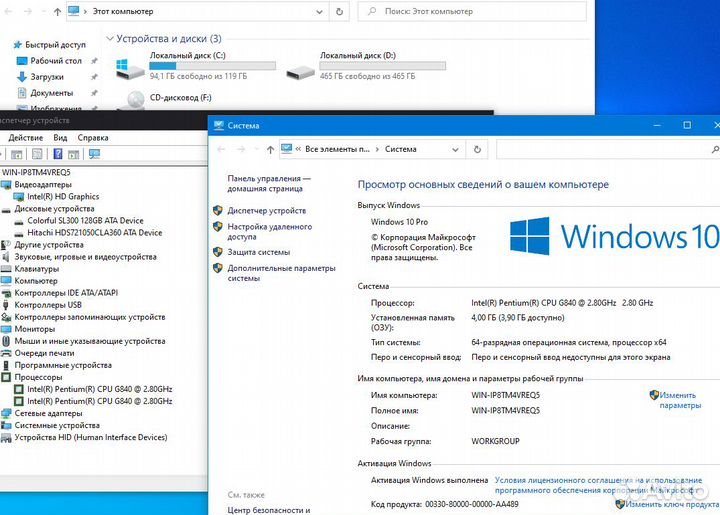This screenshot has height=515, width=720.
Task: Select Intel(R) HD Graphics device
Action: [x=63, y=196]
